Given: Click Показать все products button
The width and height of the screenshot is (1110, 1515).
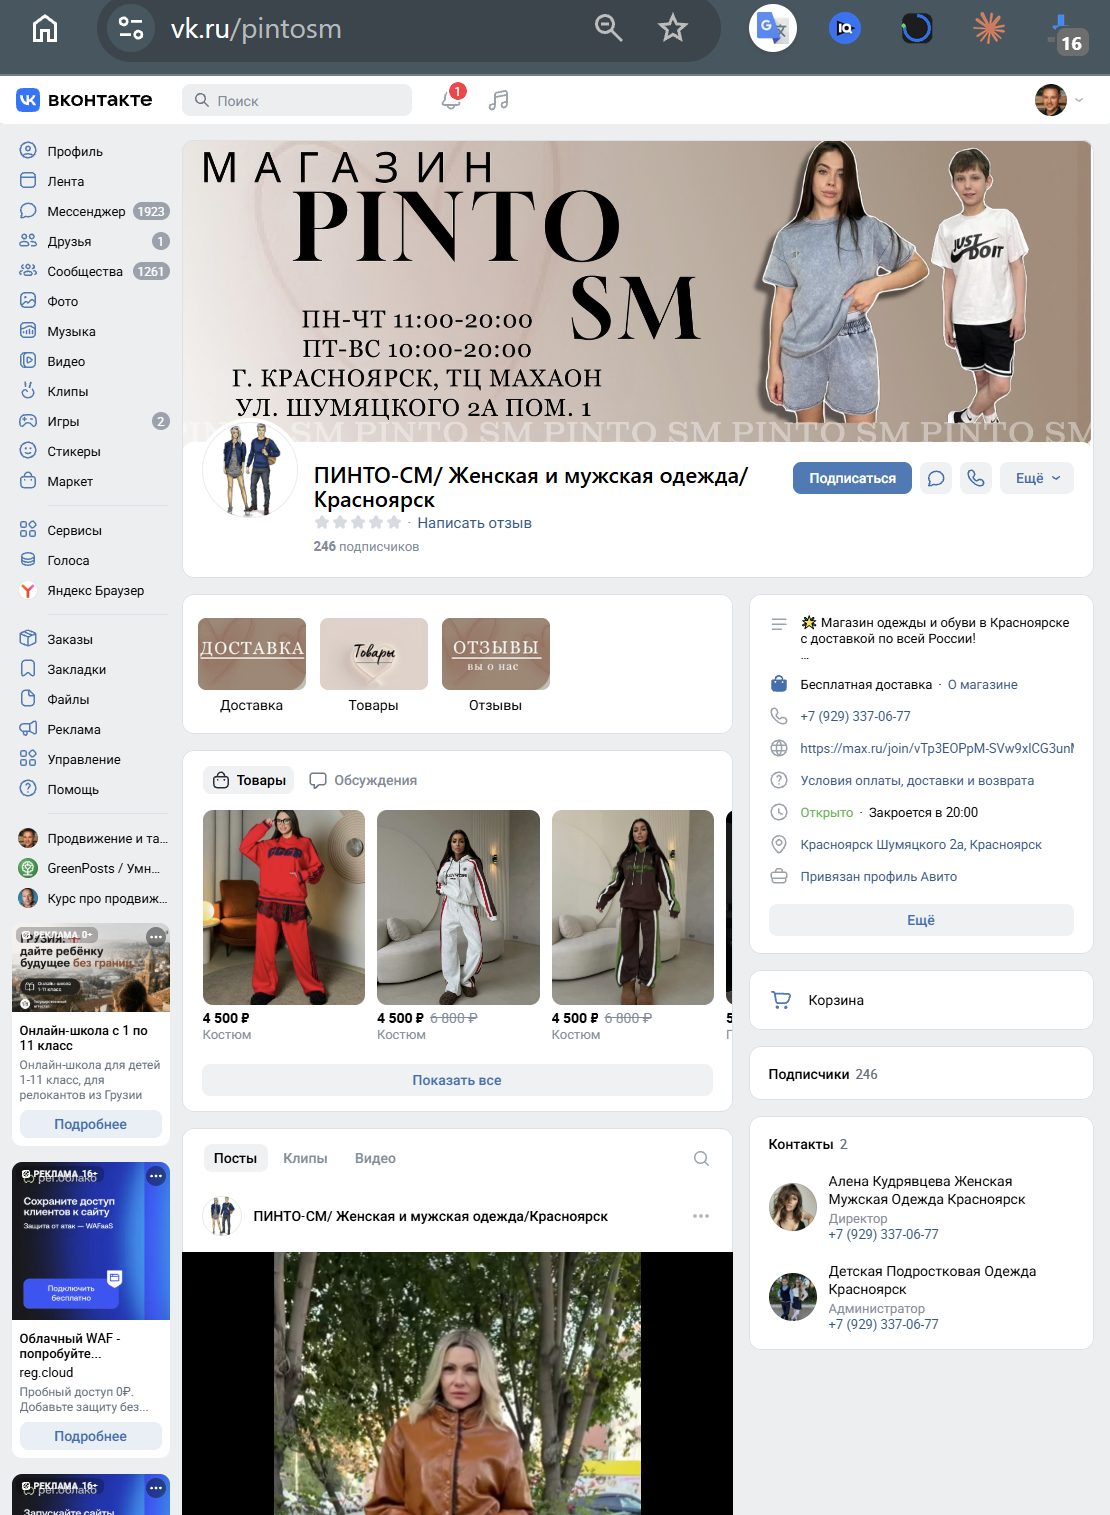Looking at the screenshot, I should coord(457,1080).
